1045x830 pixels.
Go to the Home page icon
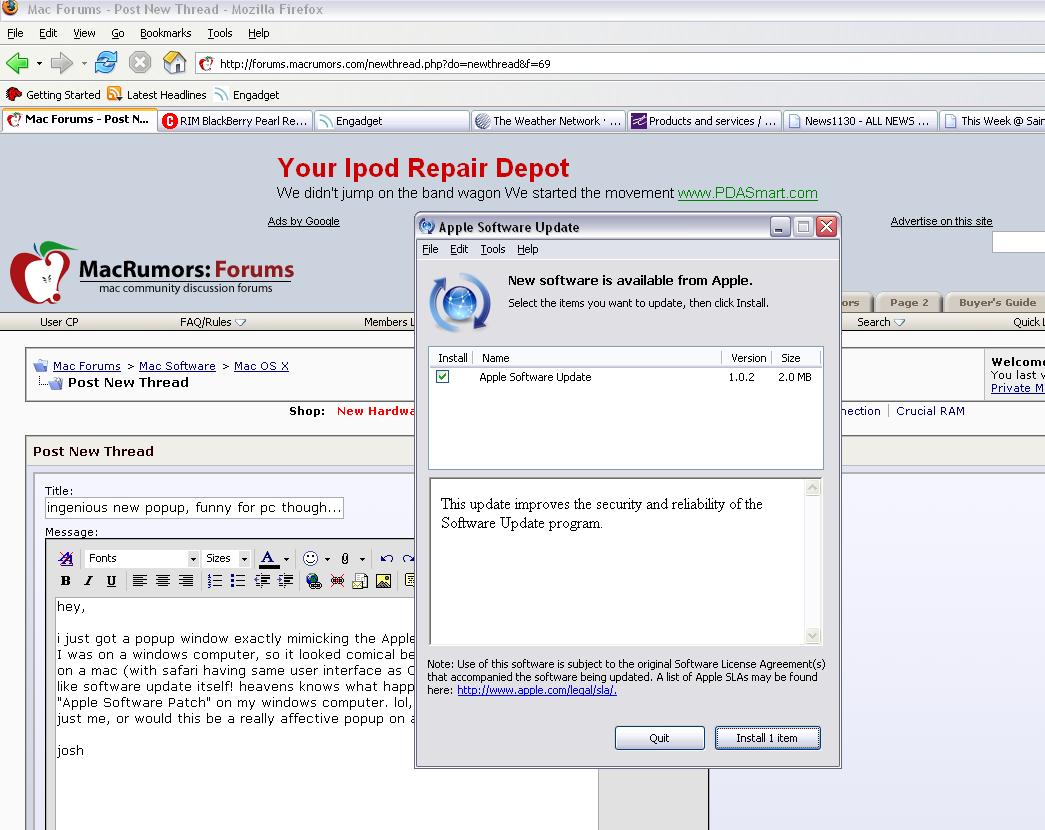tap(175, 63)
